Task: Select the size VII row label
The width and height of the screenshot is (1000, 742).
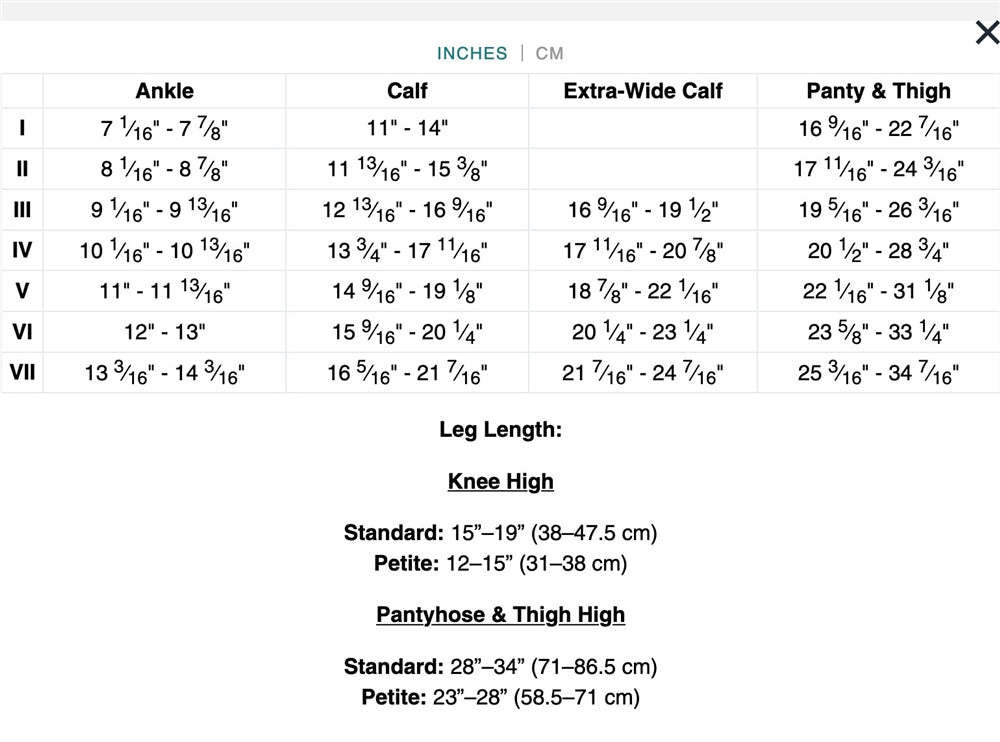Action: 22,373
